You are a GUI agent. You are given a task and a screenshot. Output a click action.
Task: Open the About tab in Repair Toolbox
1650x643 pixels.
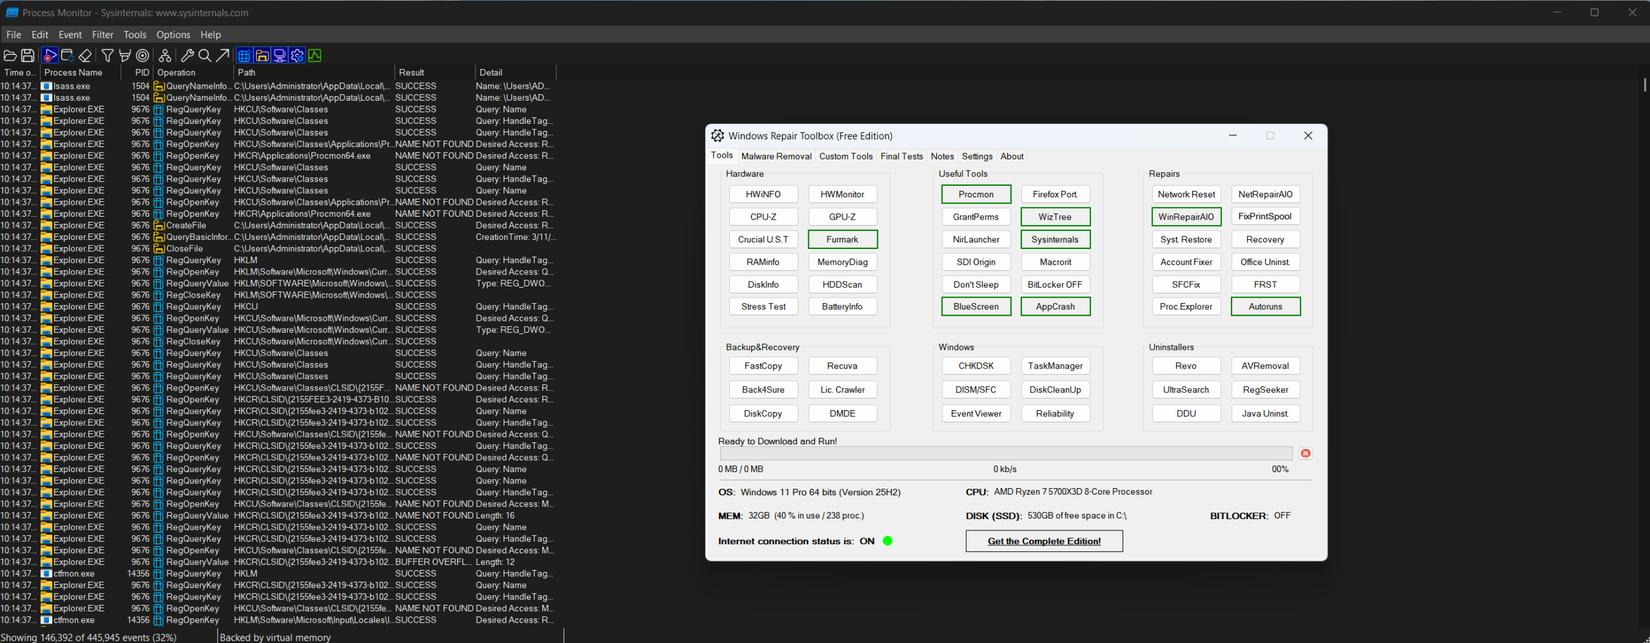click(x=1012, y=156)
